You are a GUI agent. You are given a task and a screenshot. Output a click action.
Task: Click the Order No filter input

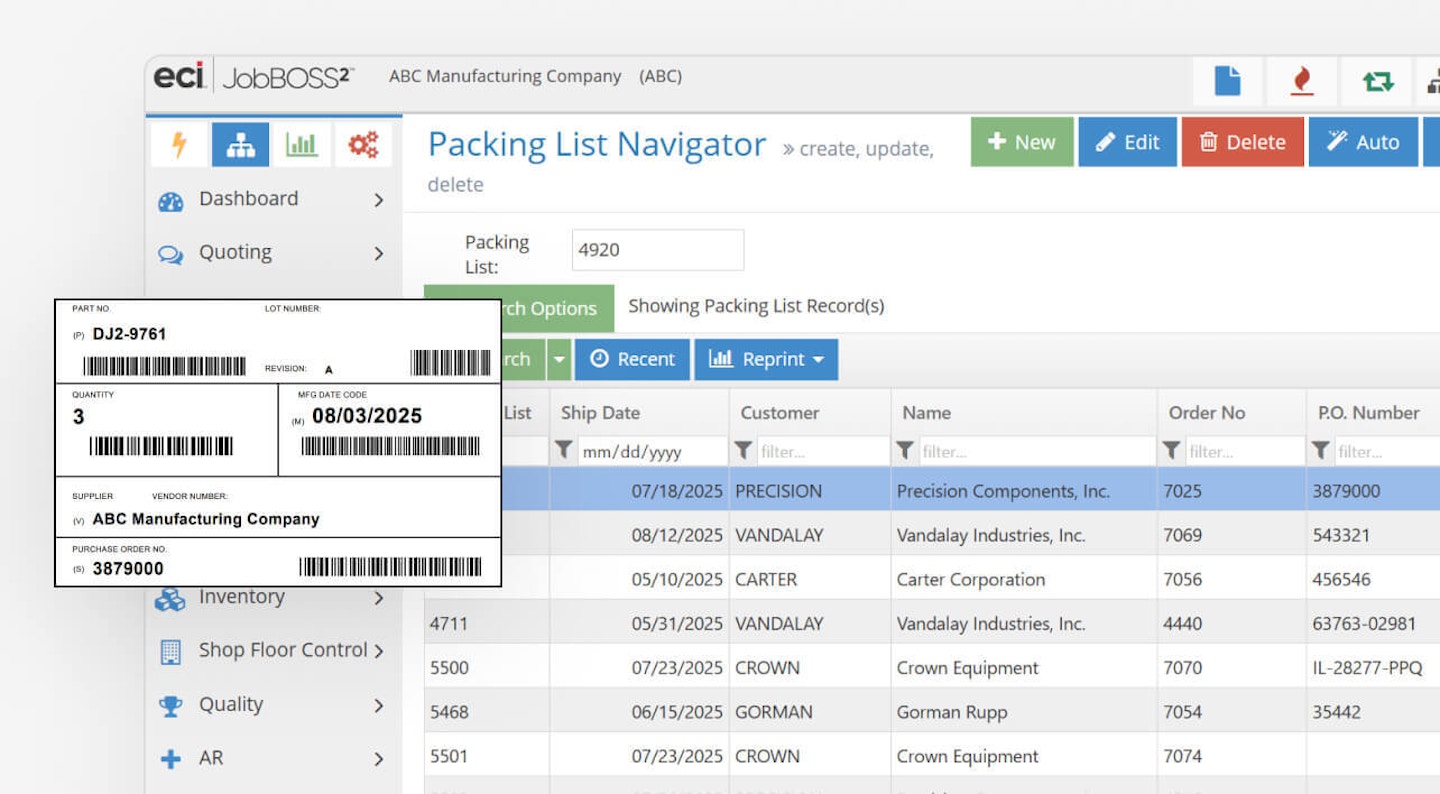coord(1243,451)
